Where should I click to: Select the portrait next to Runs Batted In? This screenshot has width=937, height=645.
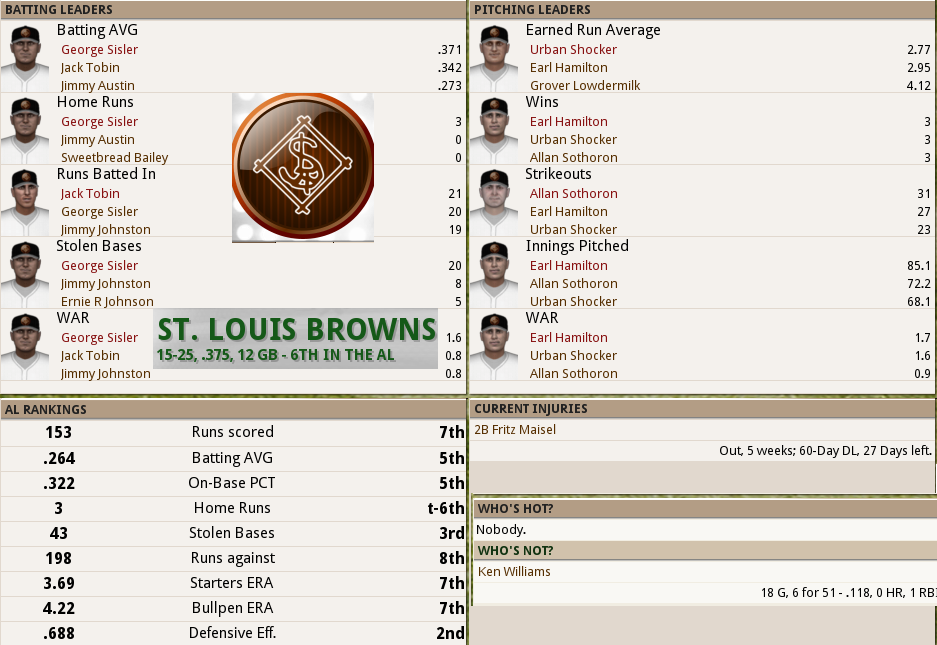(x=25, y=202)
